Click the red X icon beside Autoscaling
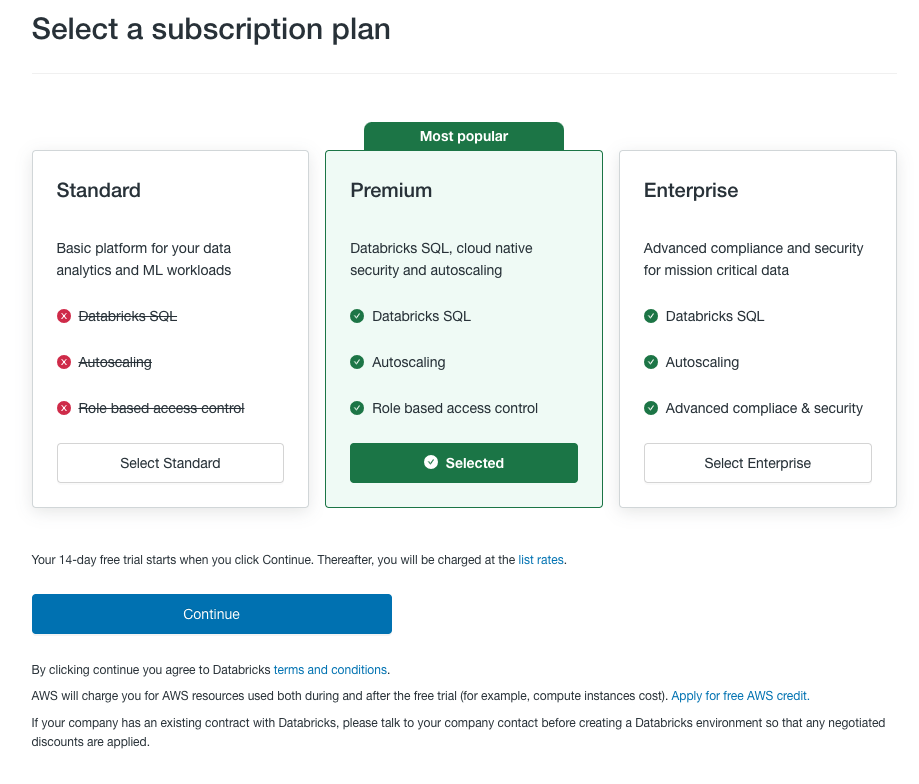The height and width of the screenshot is (784, 919). pyautogui.click(x=64, y=361)
